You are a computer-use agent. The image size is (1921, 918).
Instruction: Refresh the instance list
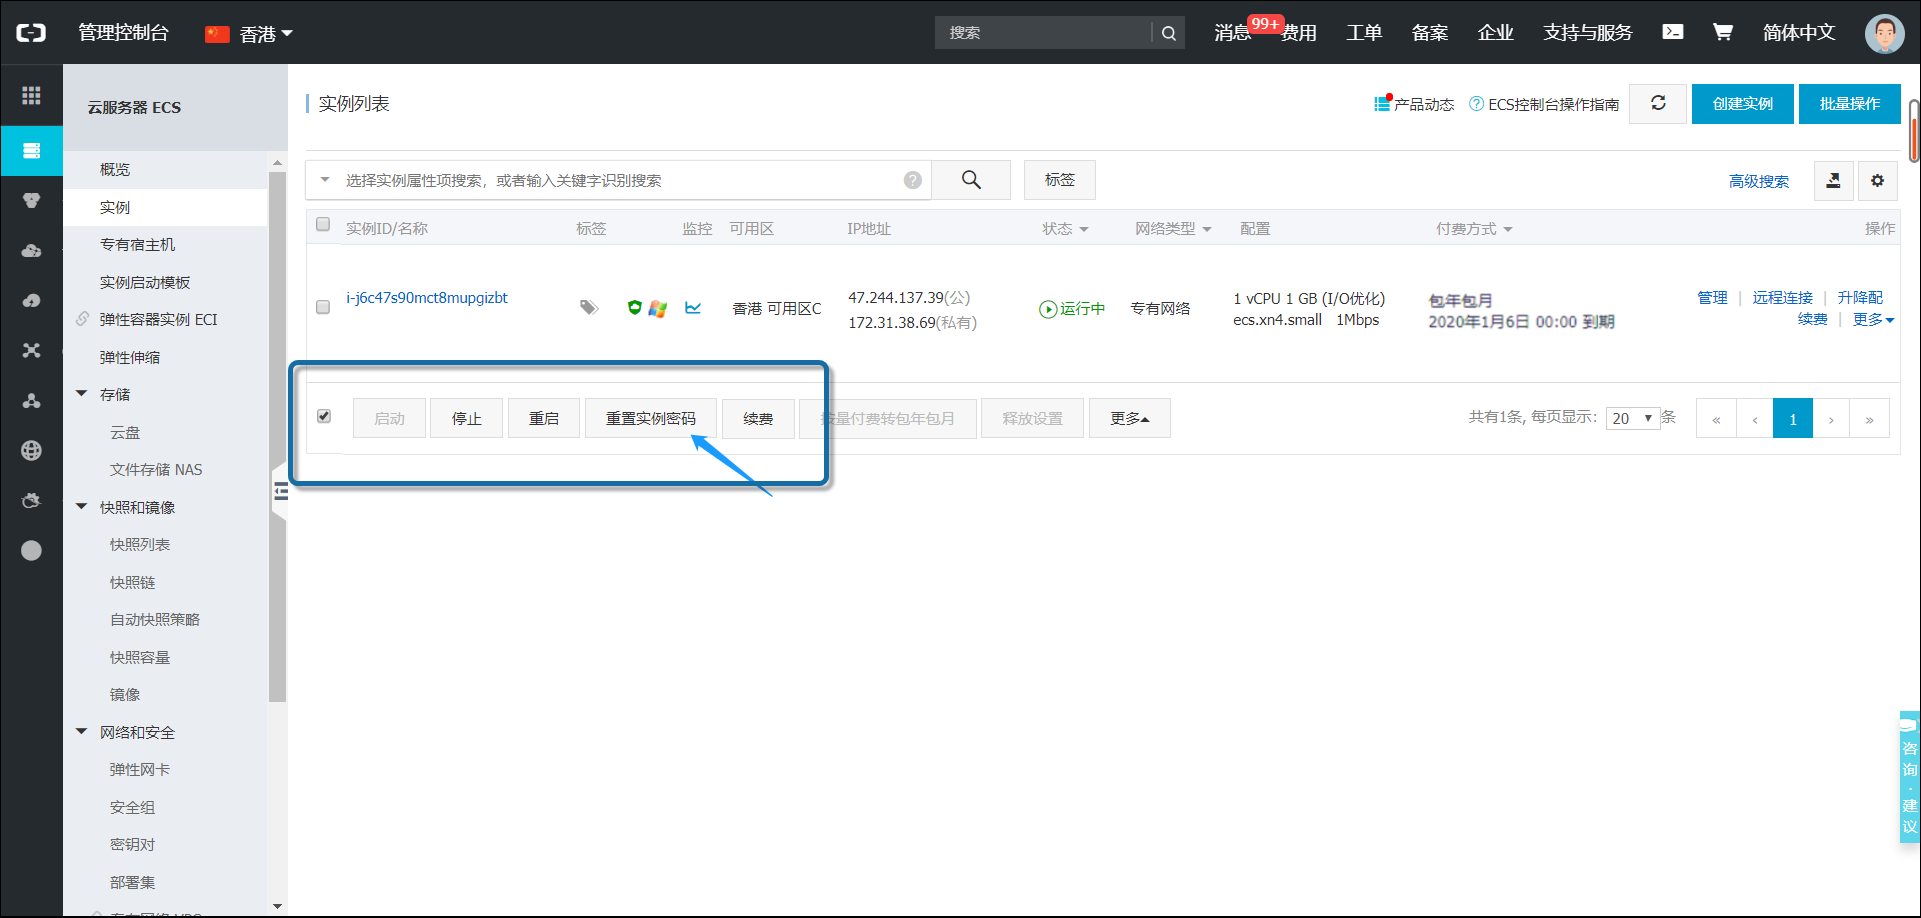(1658, 103)
